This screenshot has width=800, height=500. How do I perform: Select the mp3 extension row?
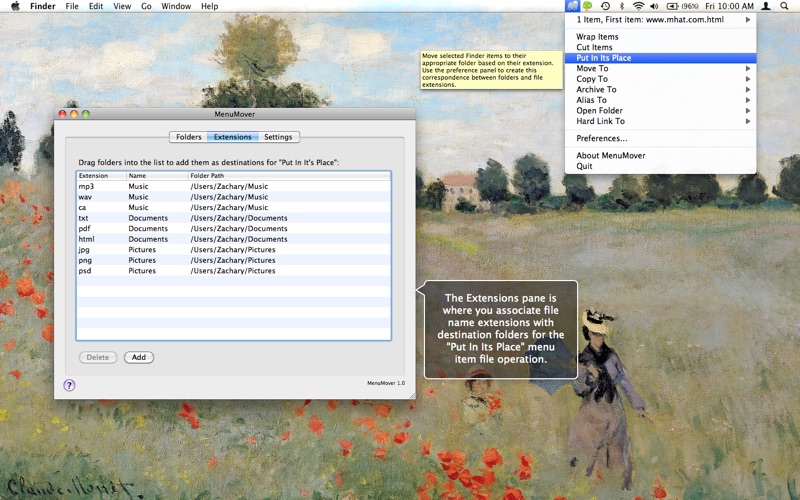234,186
